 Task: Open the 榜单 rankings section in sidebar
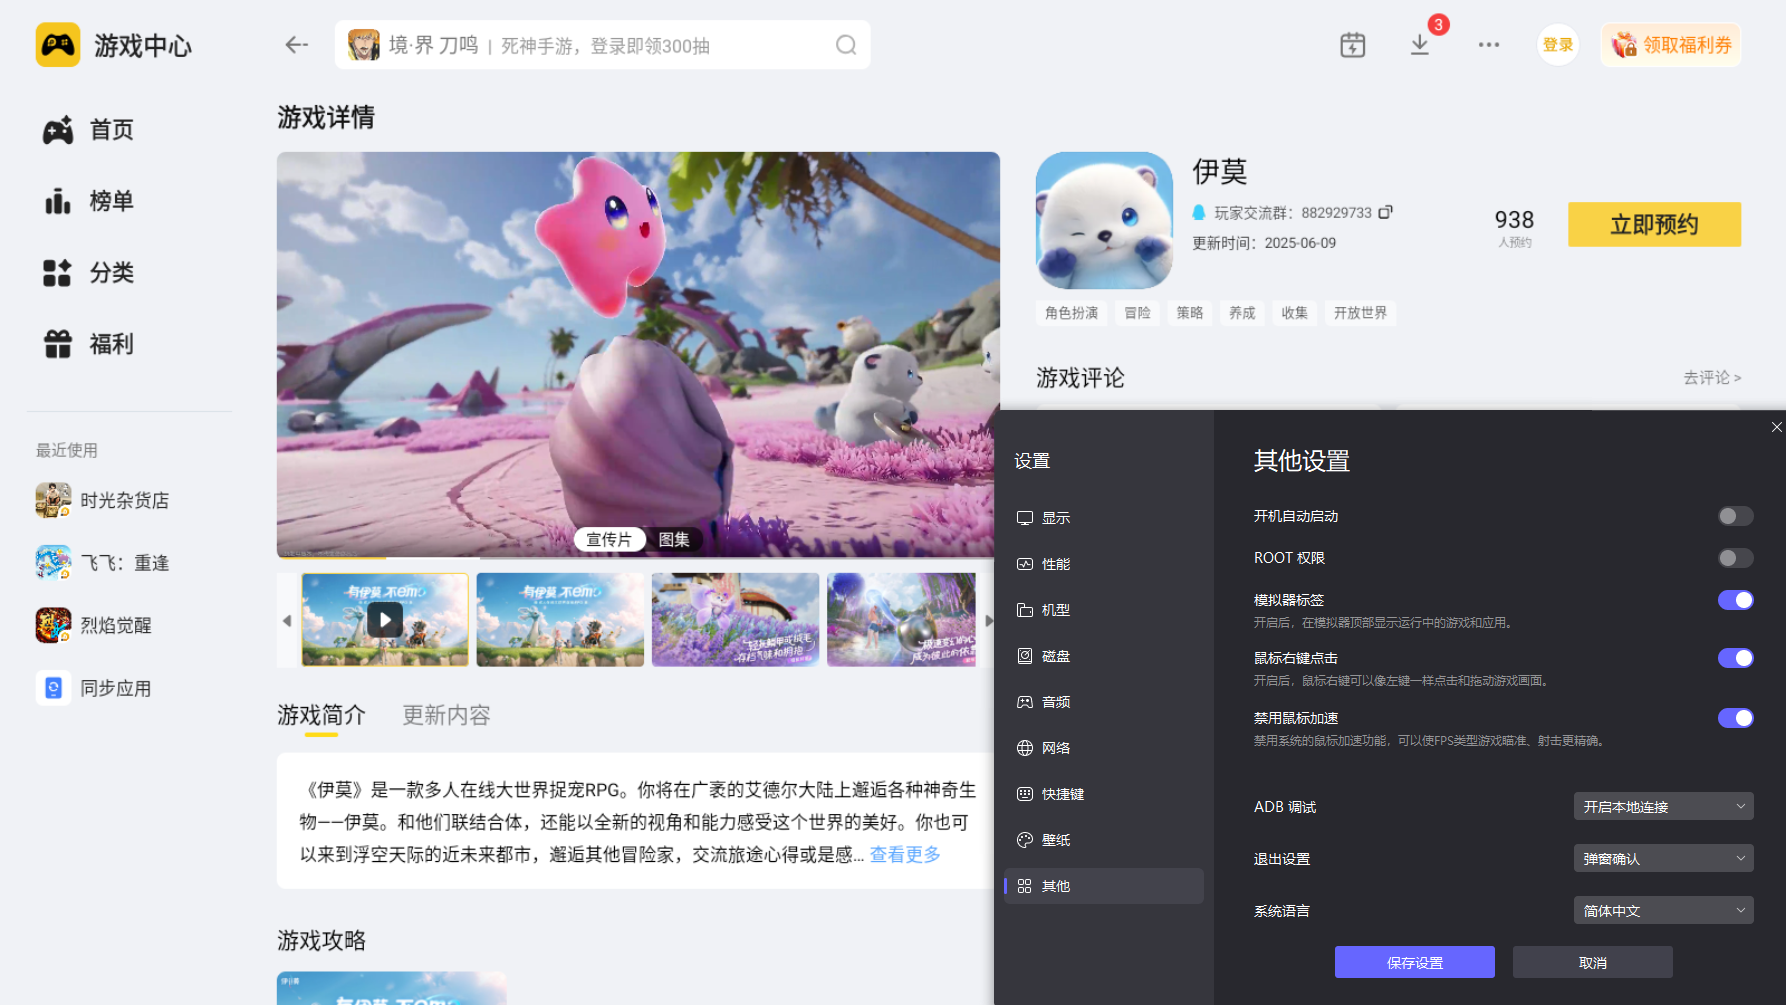click(112, 201)
